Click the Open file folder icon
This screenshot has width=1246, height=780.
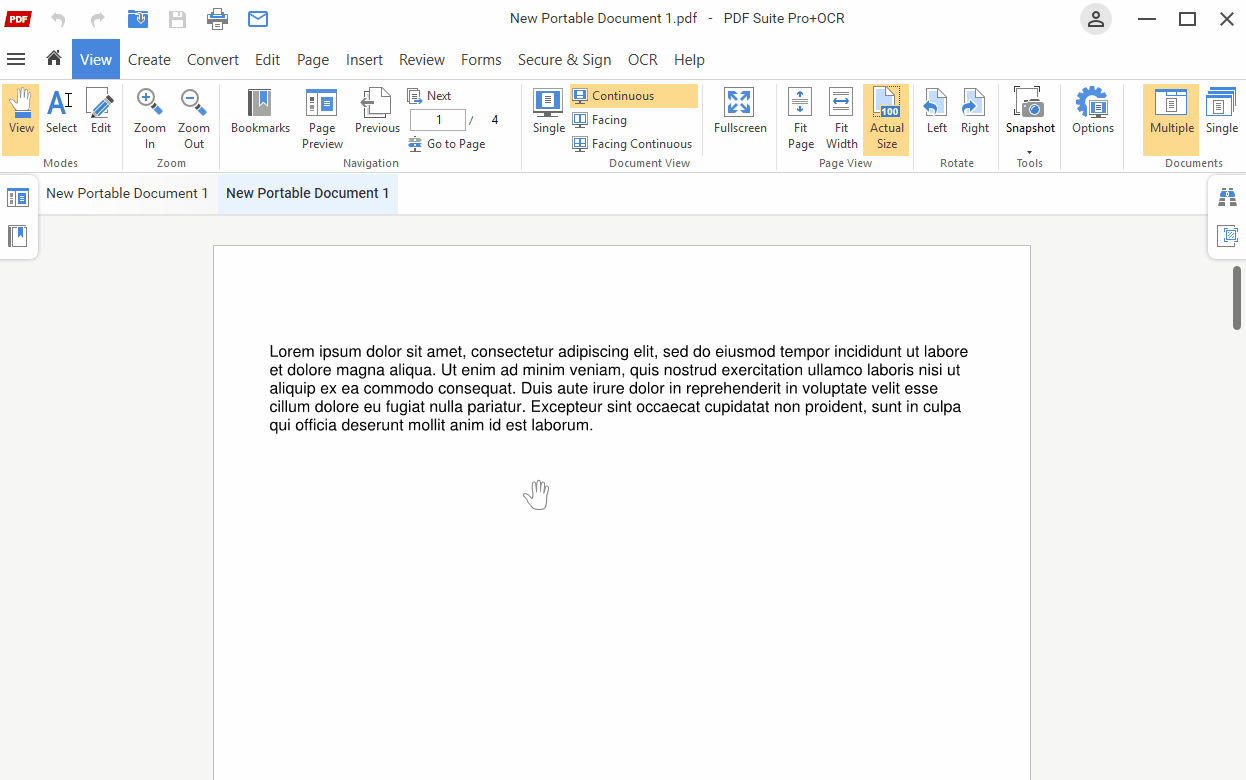click(138, 19)
